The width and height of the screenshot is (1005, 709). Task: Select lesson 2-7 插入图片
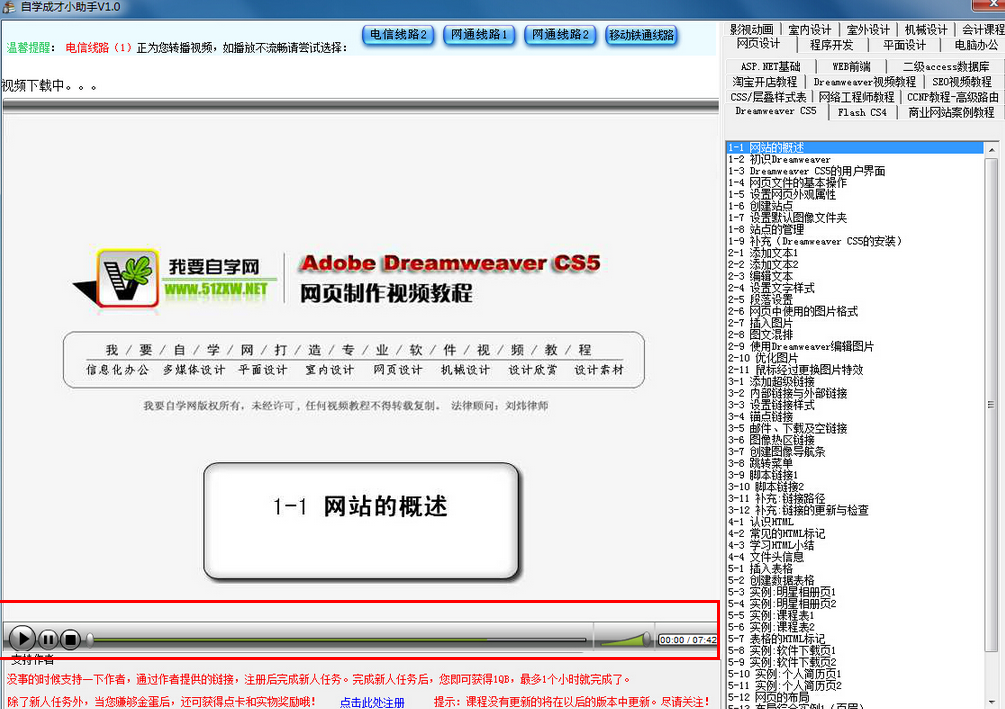point(854,323)
